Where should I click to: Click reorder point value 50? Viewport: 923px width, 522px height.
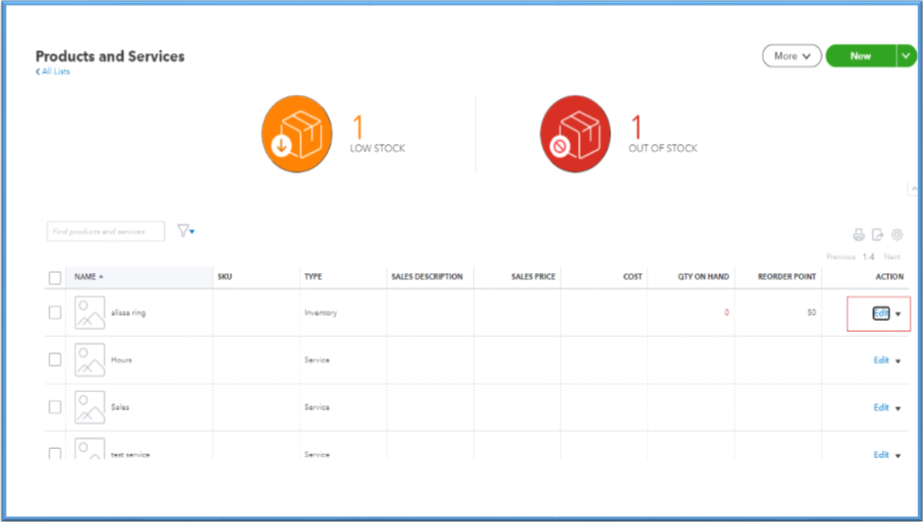(812, 312)
